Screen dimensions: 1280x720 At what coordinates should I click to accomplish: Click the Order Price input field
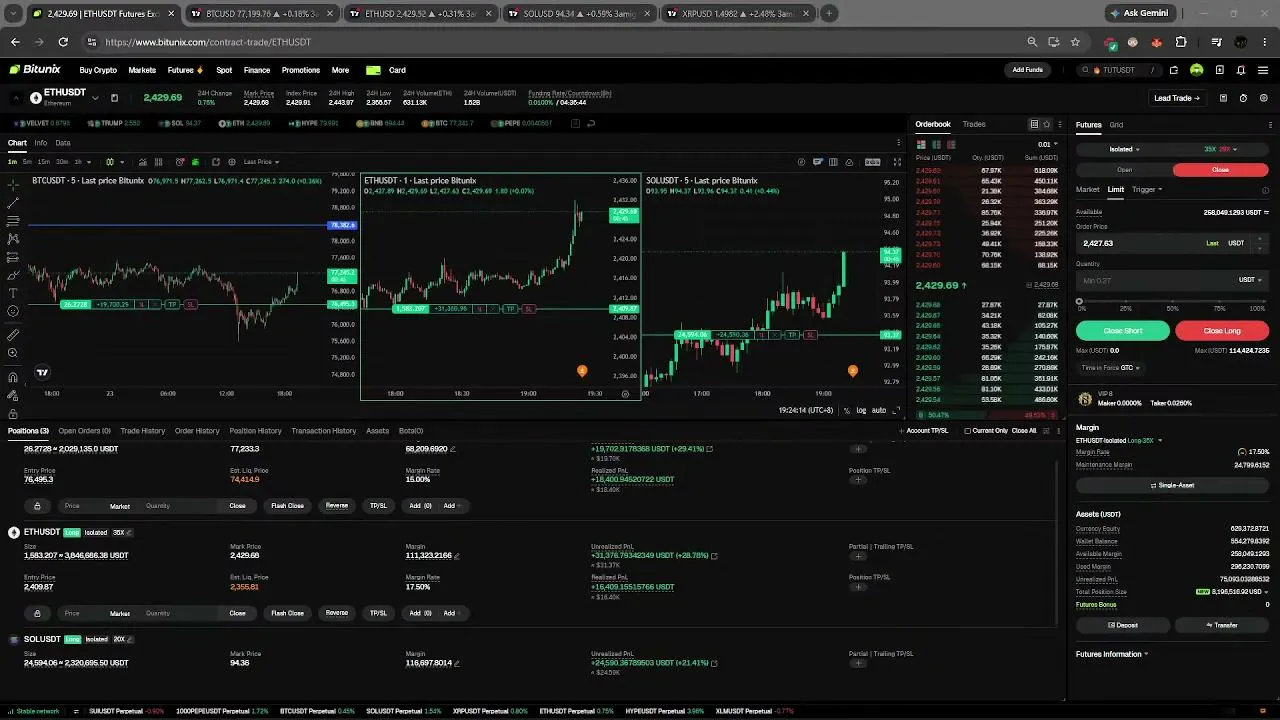point(1172,243)
